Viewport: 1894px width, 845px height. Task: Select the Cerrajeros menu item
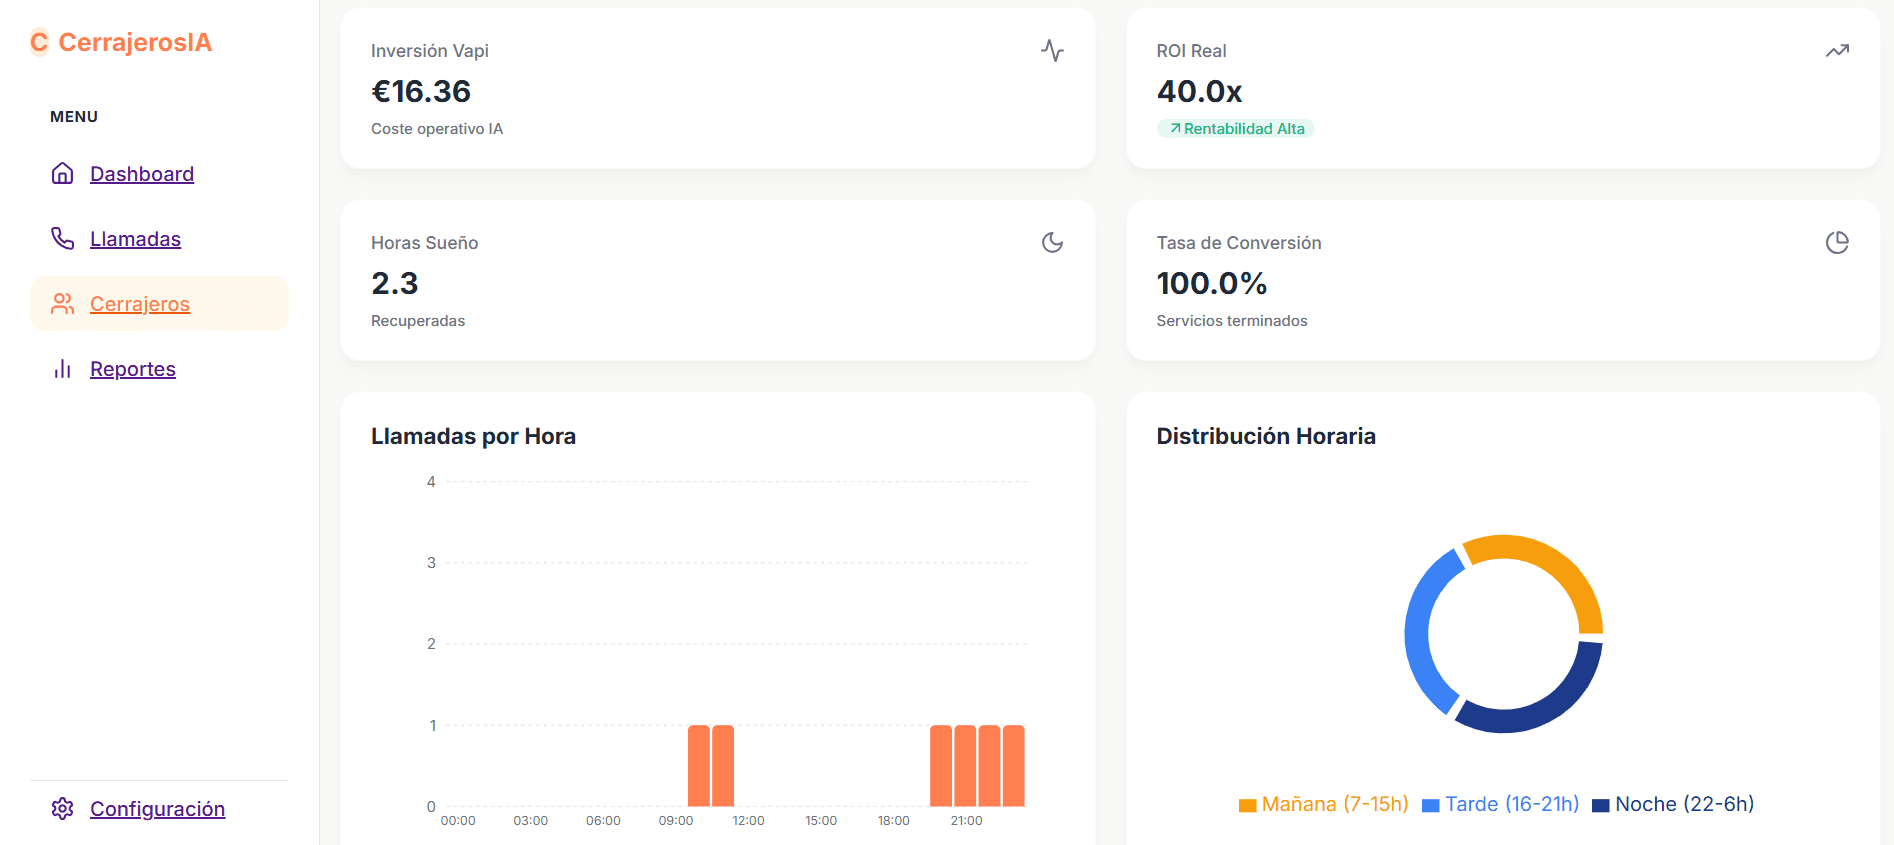140,304
